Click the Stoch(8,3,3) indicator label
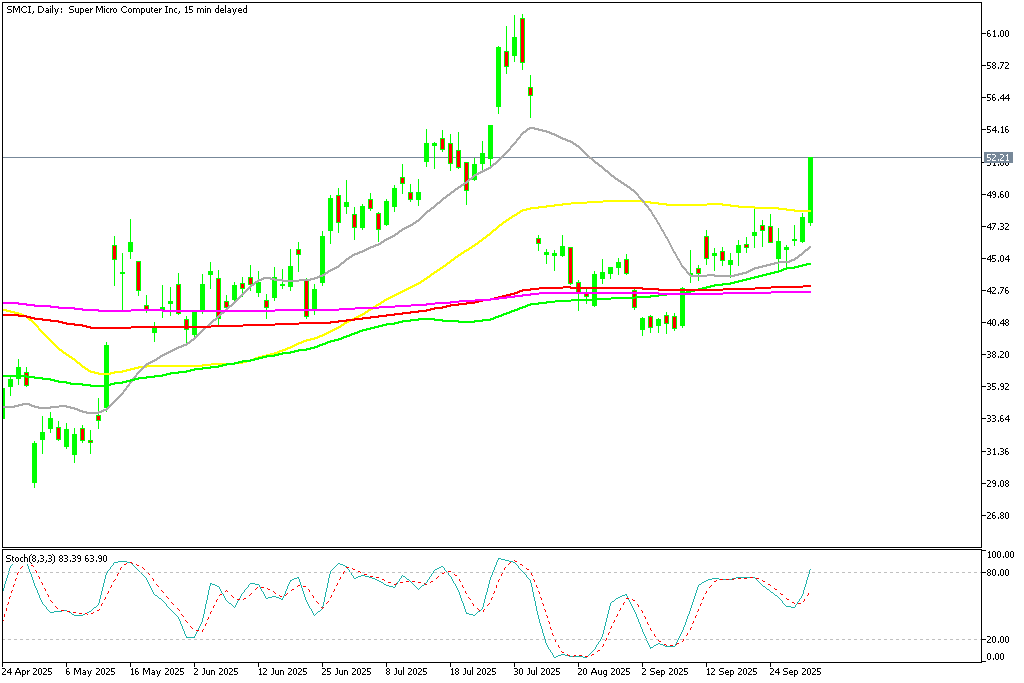This screenshot has height=683, width=1024. (56, 557)
